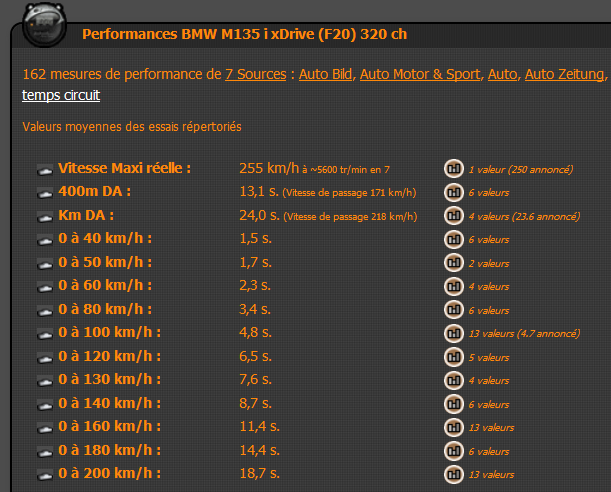Open chart icon for 0 à 140 km/h
Viewport: 611px width, 492px height.
coord(454,404)
